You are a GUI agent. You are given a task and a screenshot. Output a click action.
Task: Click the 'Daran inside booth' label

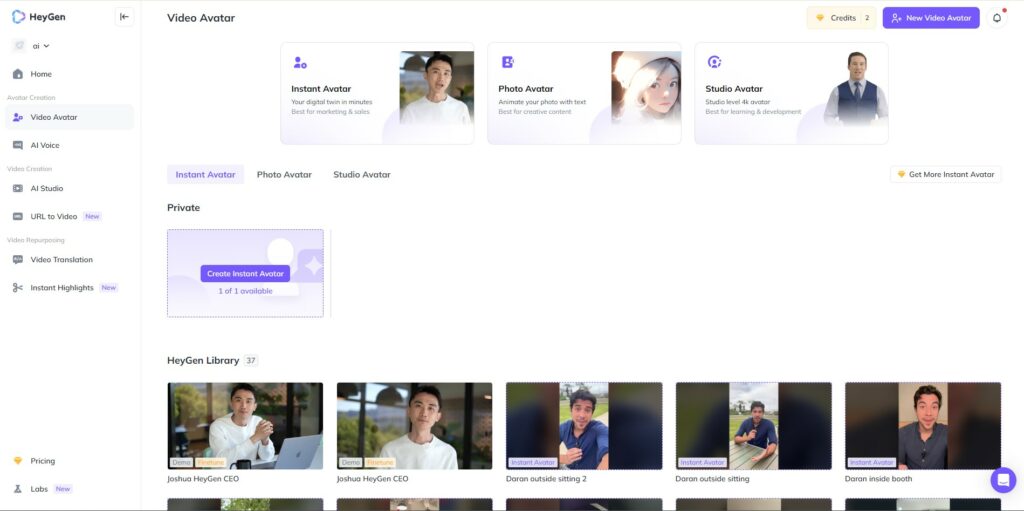[878, 479]
